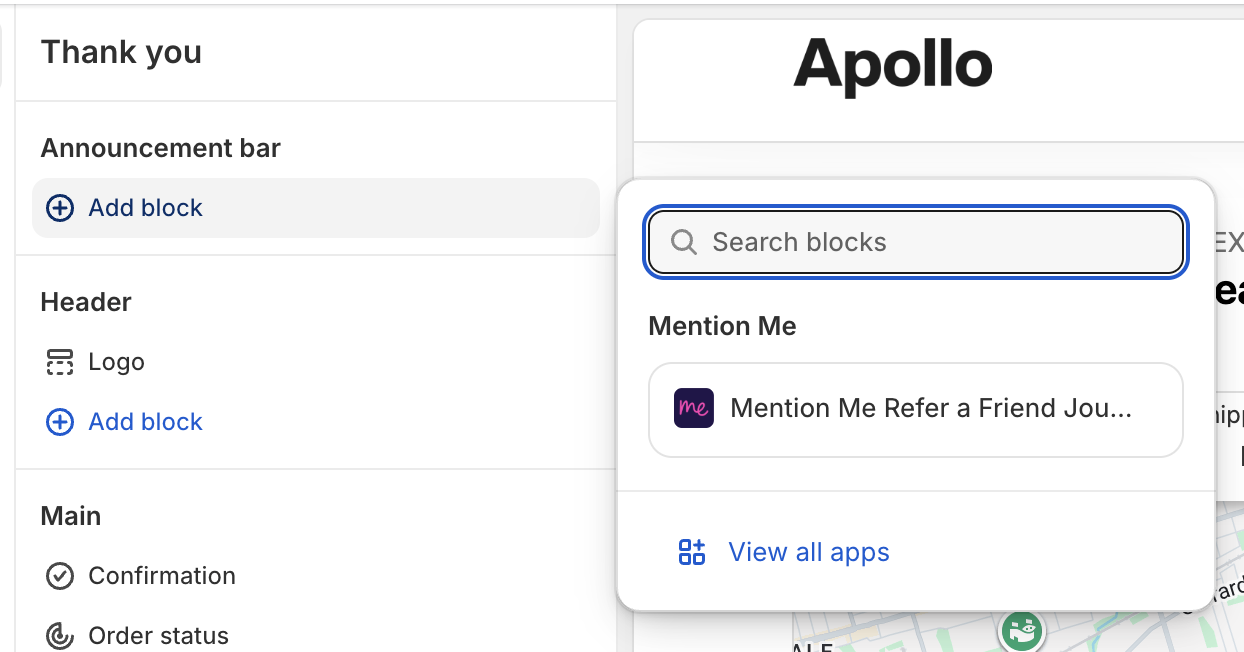Click plus icon in Announcement bar section
Screen dimensions: 1244x652
(x=60, y=208)
